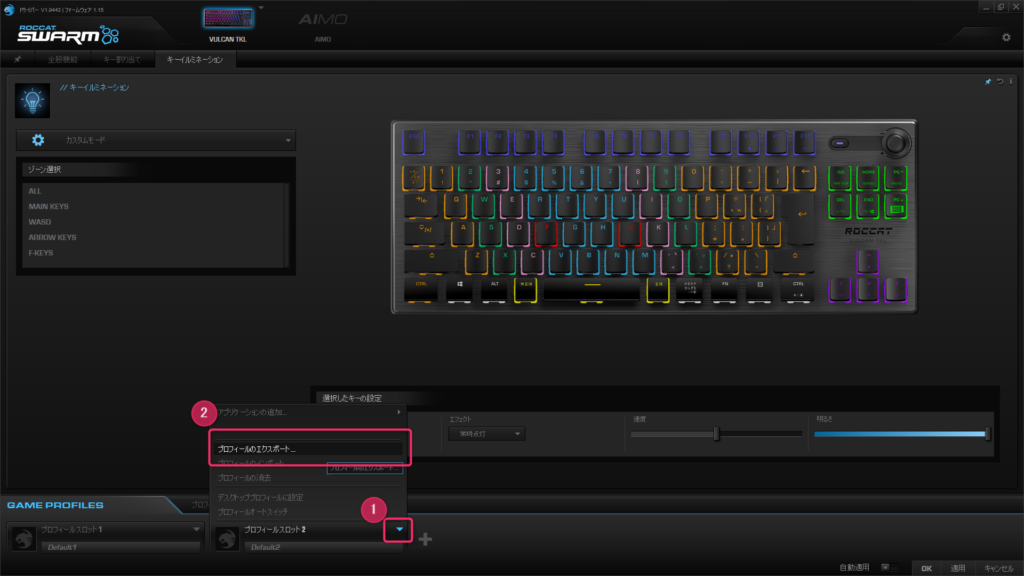Click the 適用 apply button

(958, 568)
